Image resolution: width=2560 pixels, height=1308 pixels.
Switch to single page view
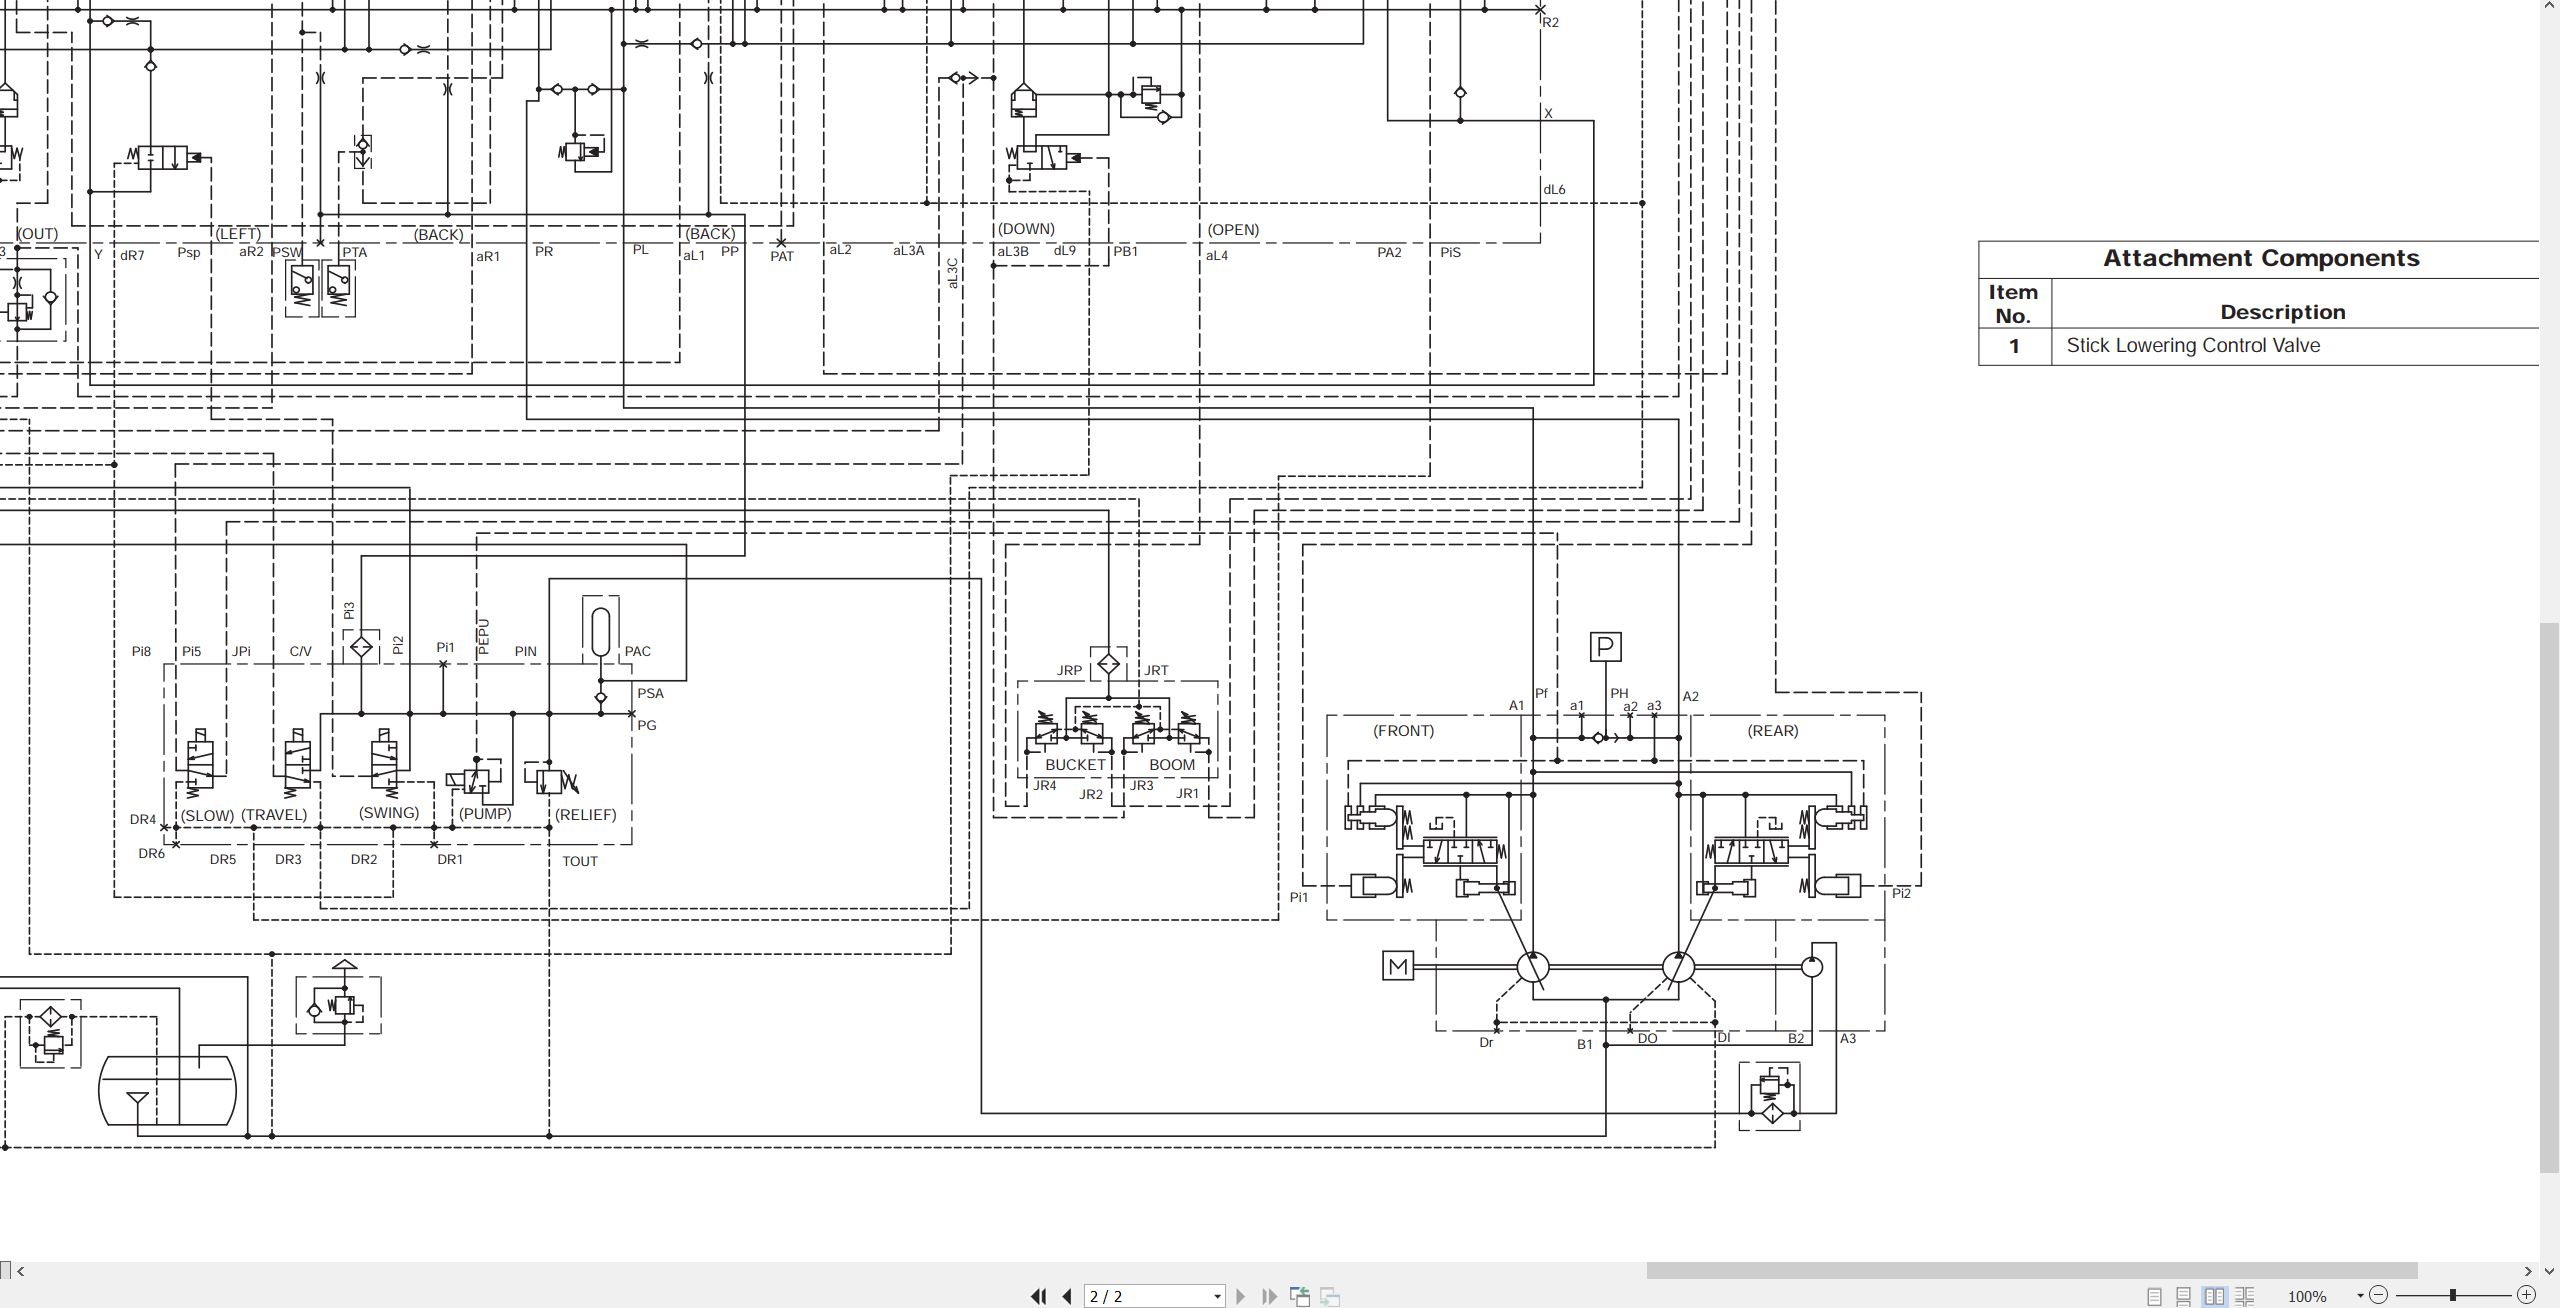[2155, 1296]
